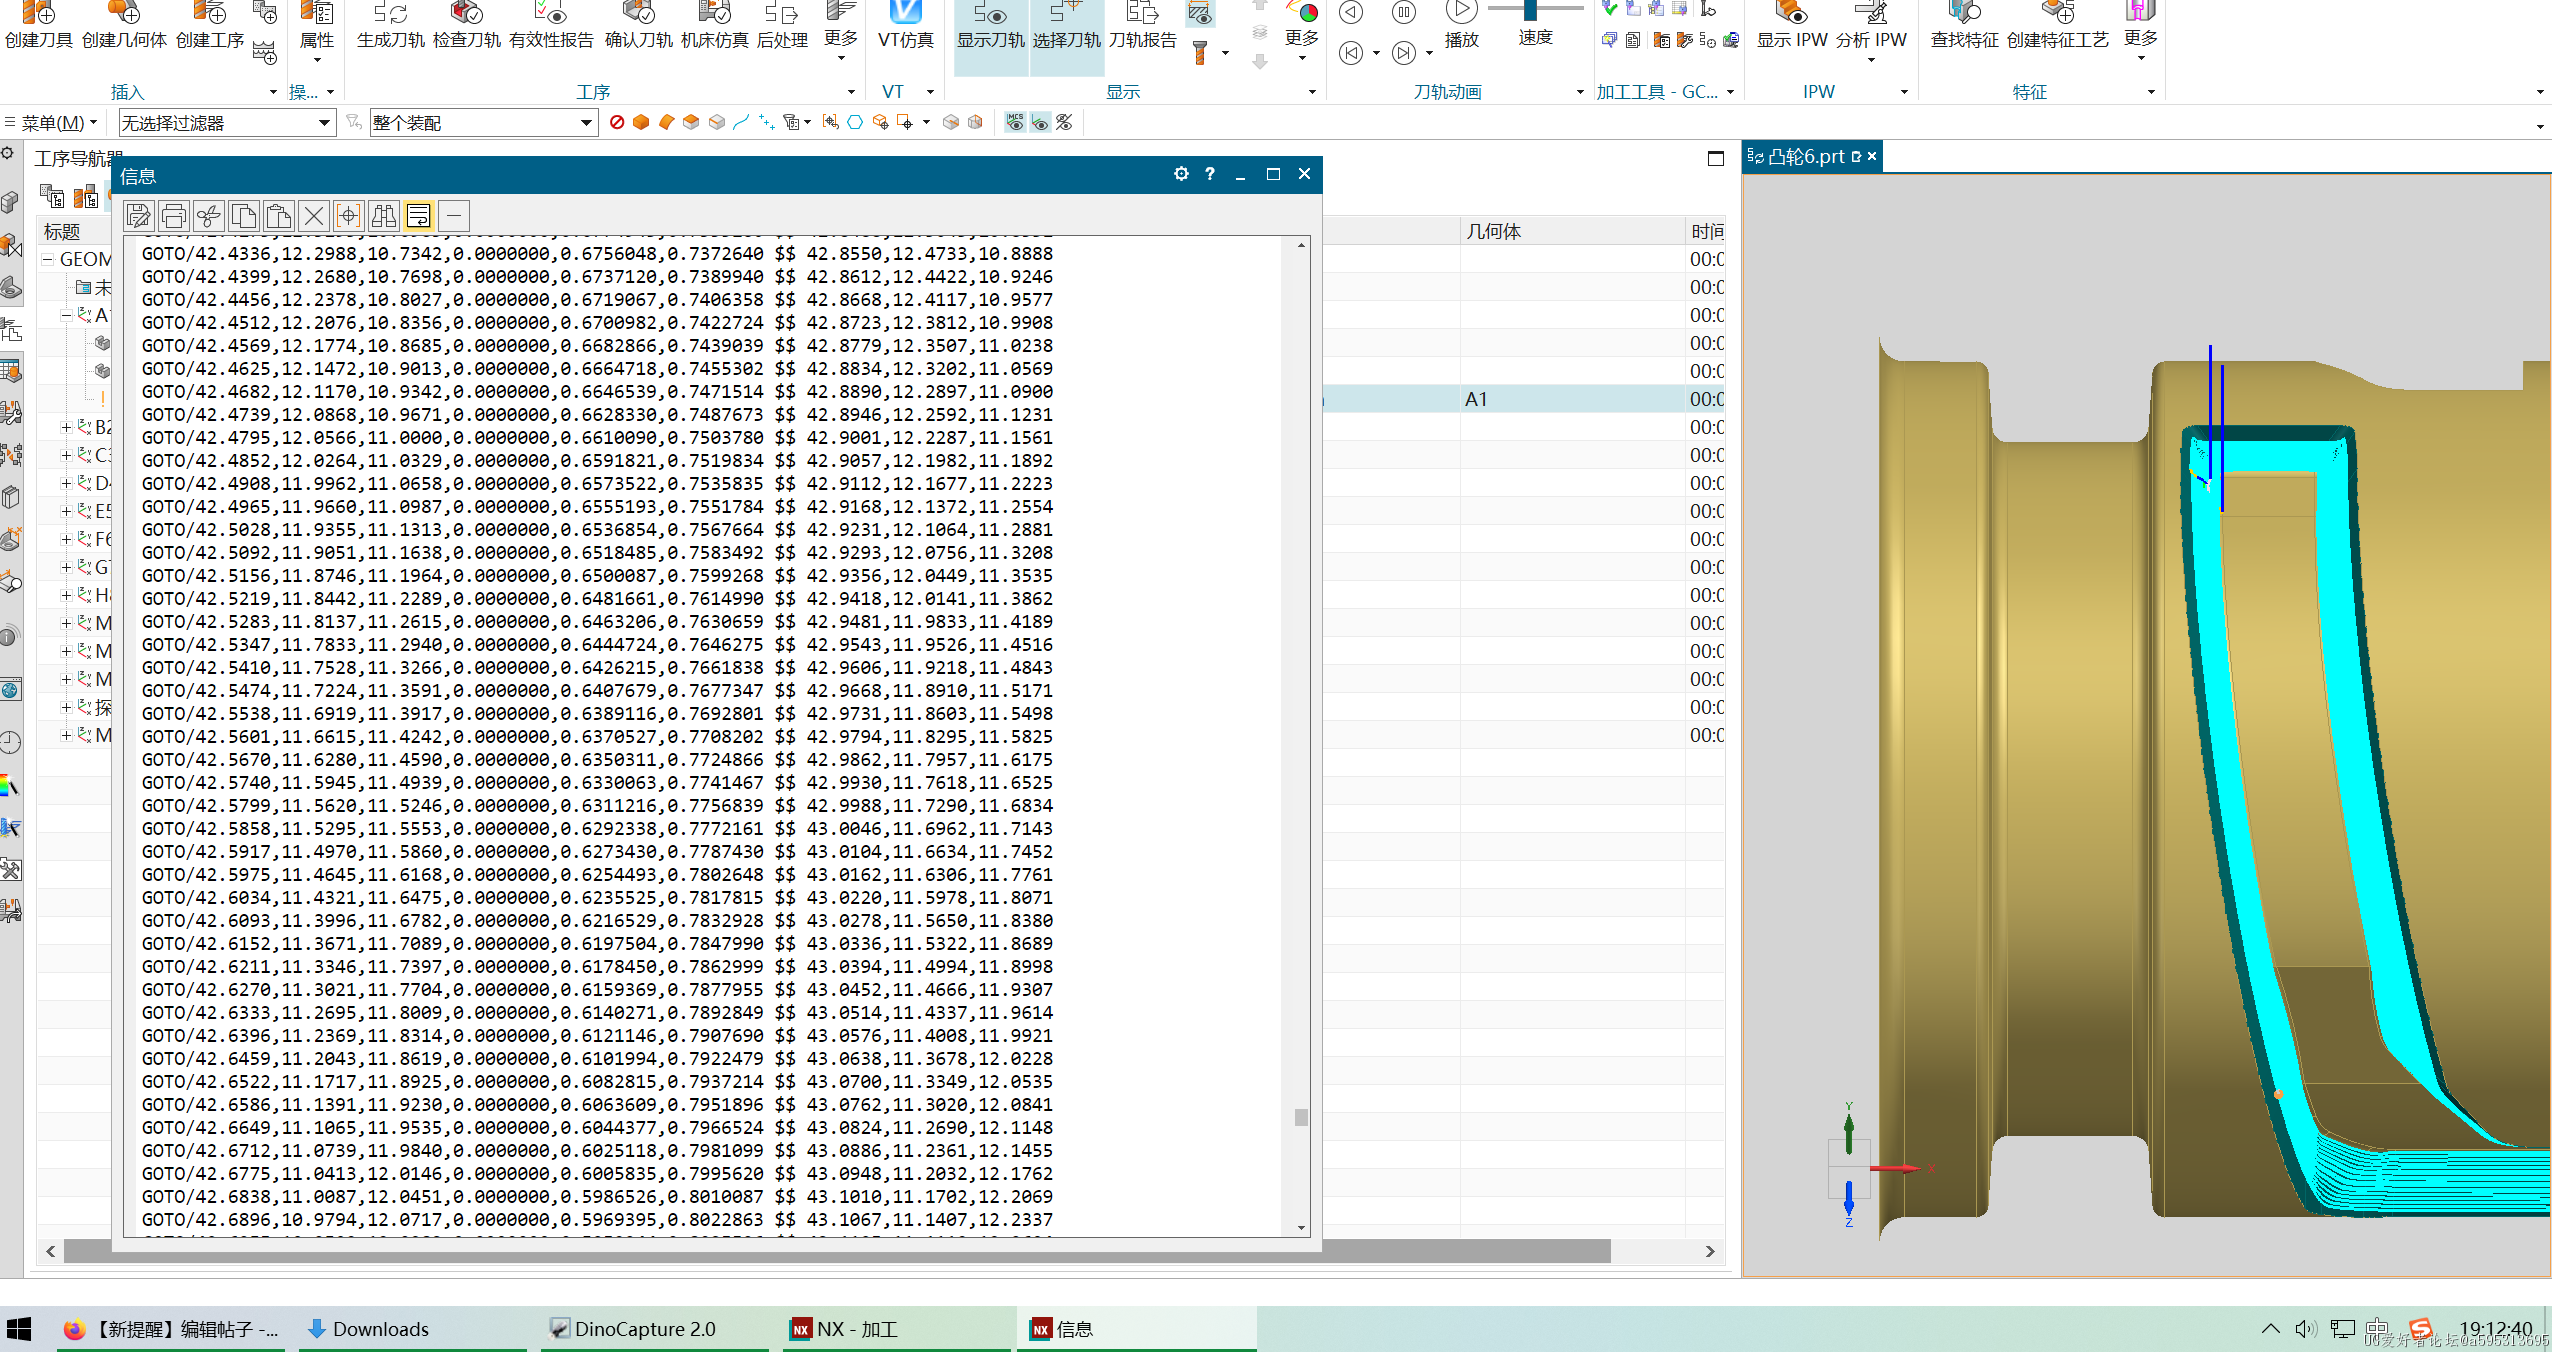This screenshot has width=2552, height=1352.
Task: Open 信息 window settings gear
Action: (x=1181, y=174)
